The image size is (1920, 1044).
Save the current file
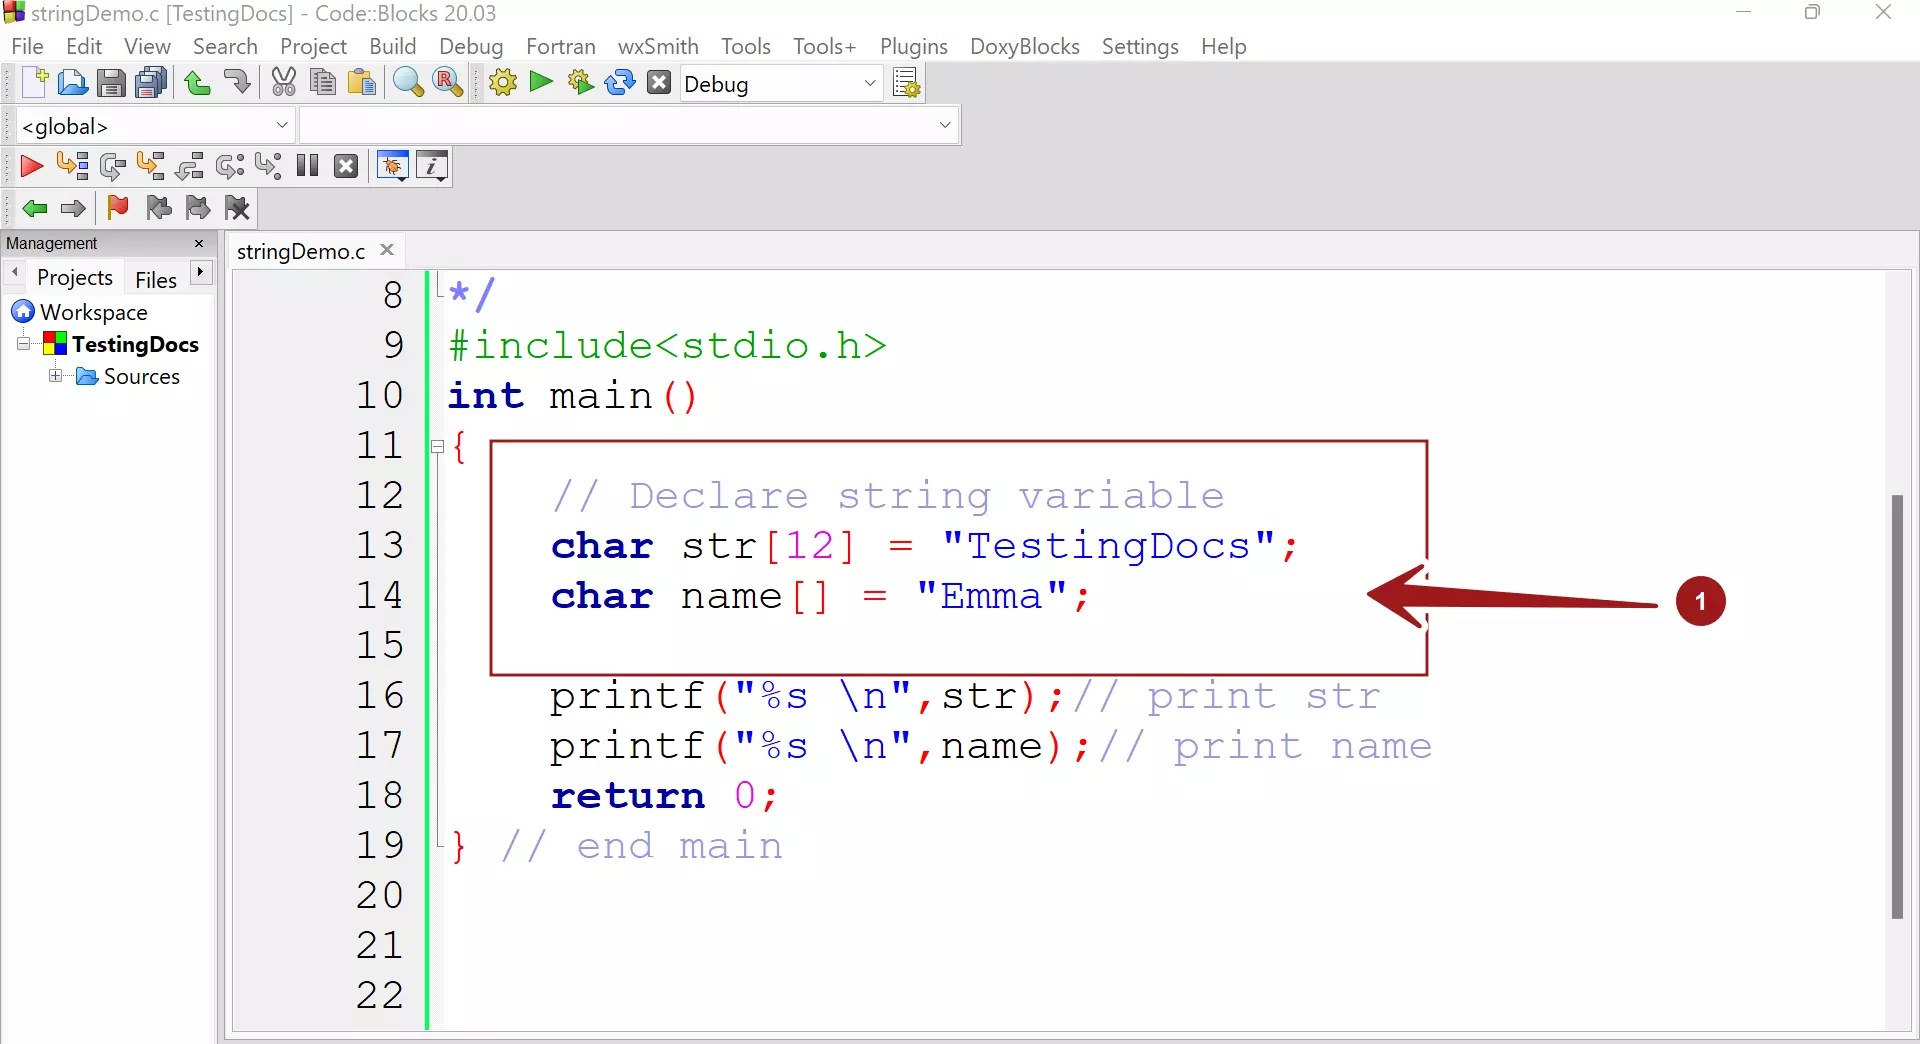(111, 83)
